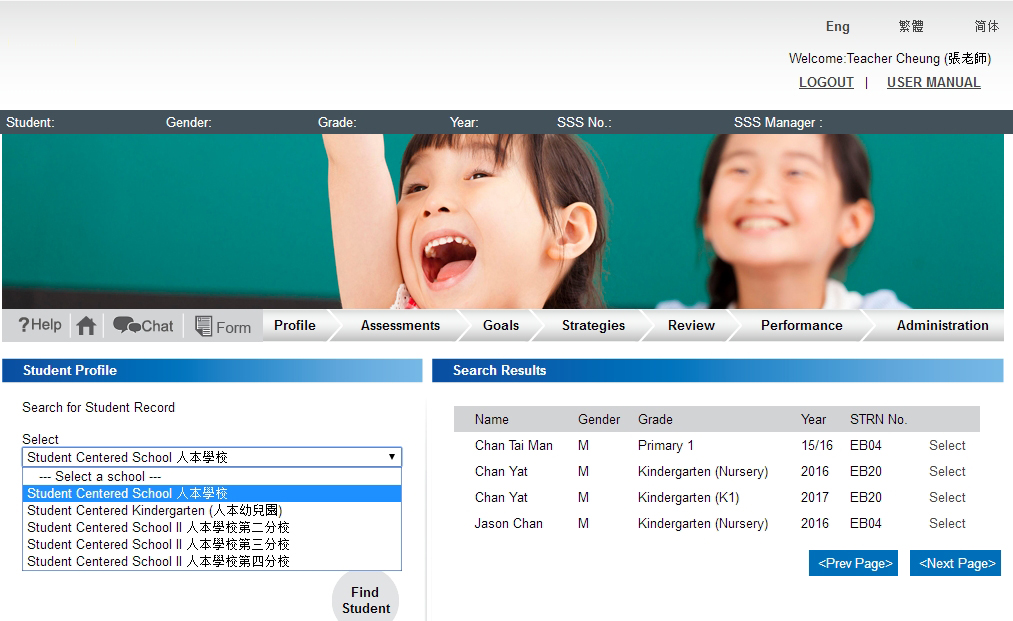Click the banner photo of the children

[x=503, y=221]
